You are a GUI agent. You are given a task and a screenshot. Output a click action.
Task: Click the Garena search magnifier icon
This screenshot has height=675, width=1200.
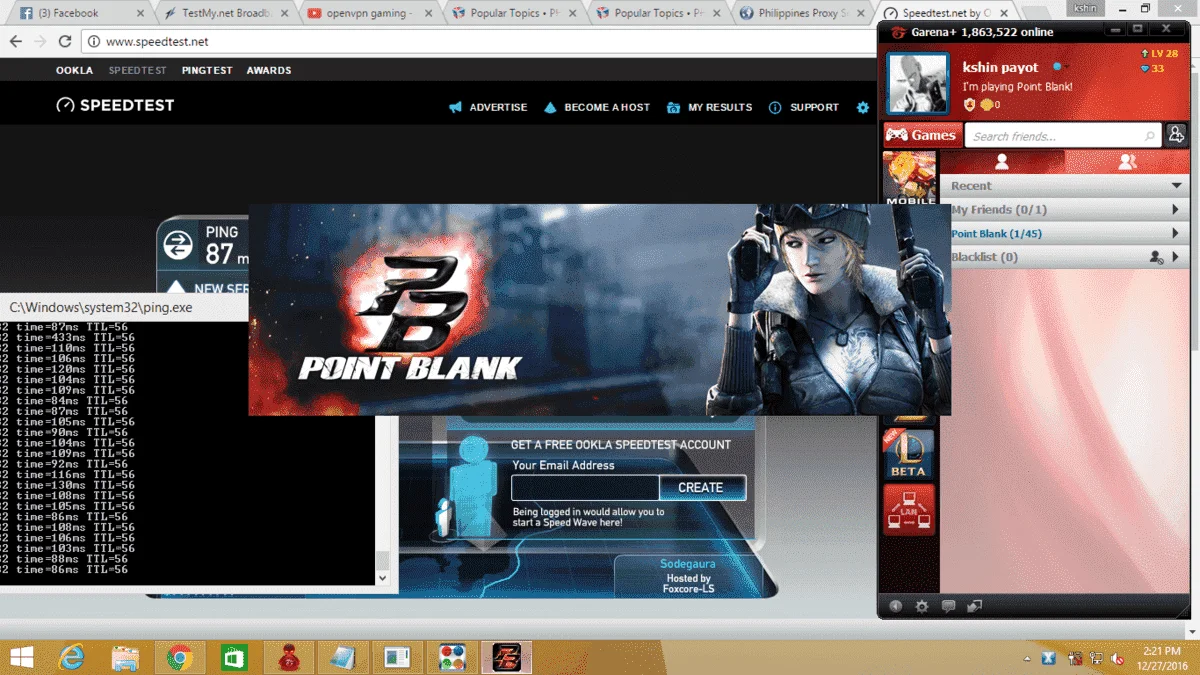pos(1150,136)
